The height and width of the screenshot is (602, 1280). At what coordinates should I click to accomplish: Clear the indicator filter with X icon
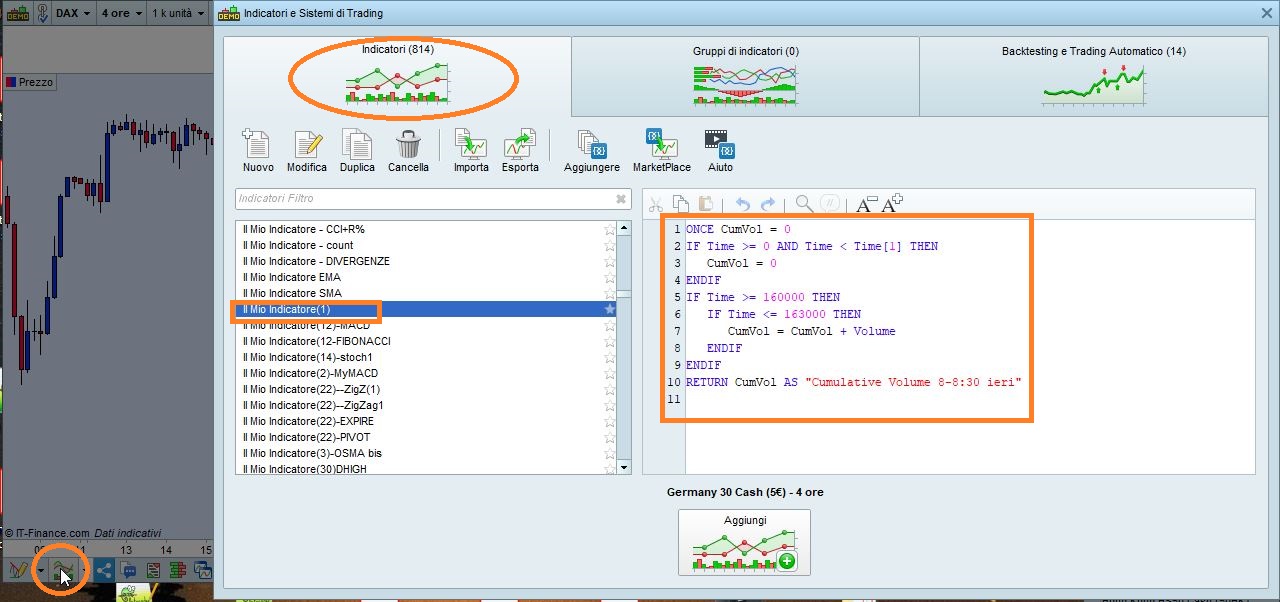(x=621, y=199)
